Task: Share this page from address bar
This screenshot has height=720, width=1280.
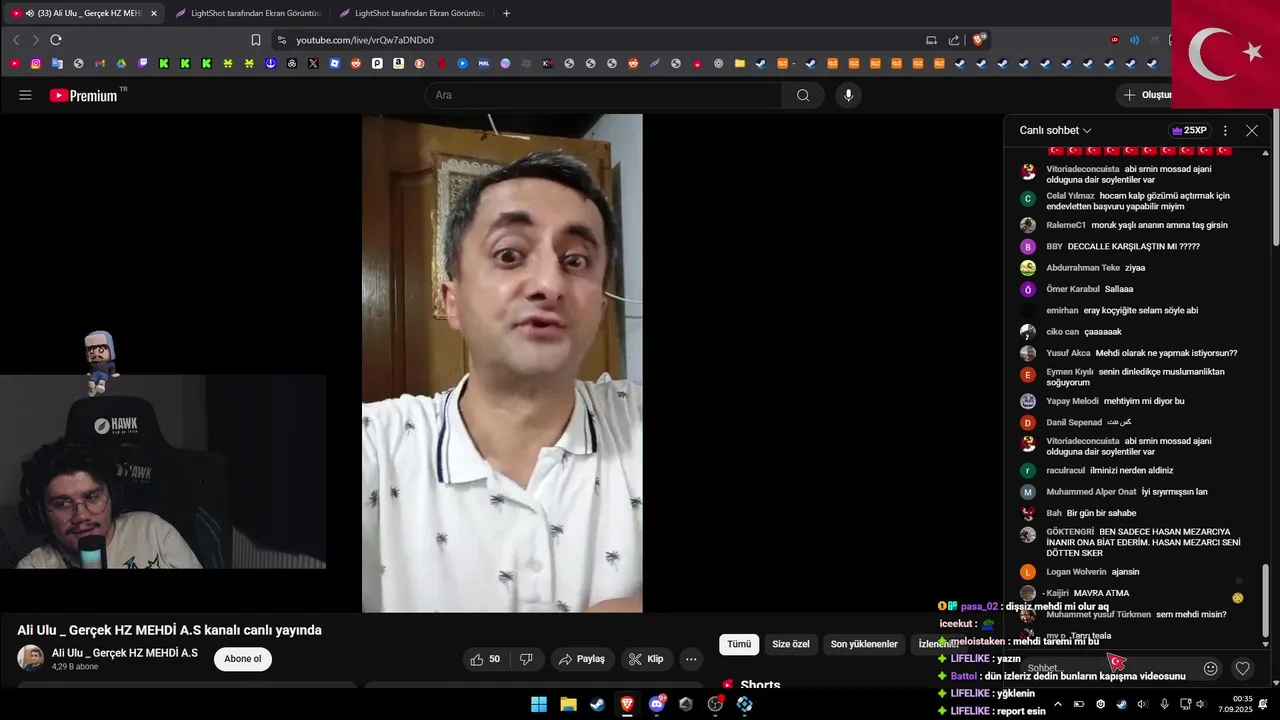Action: [x=954, y=40]
